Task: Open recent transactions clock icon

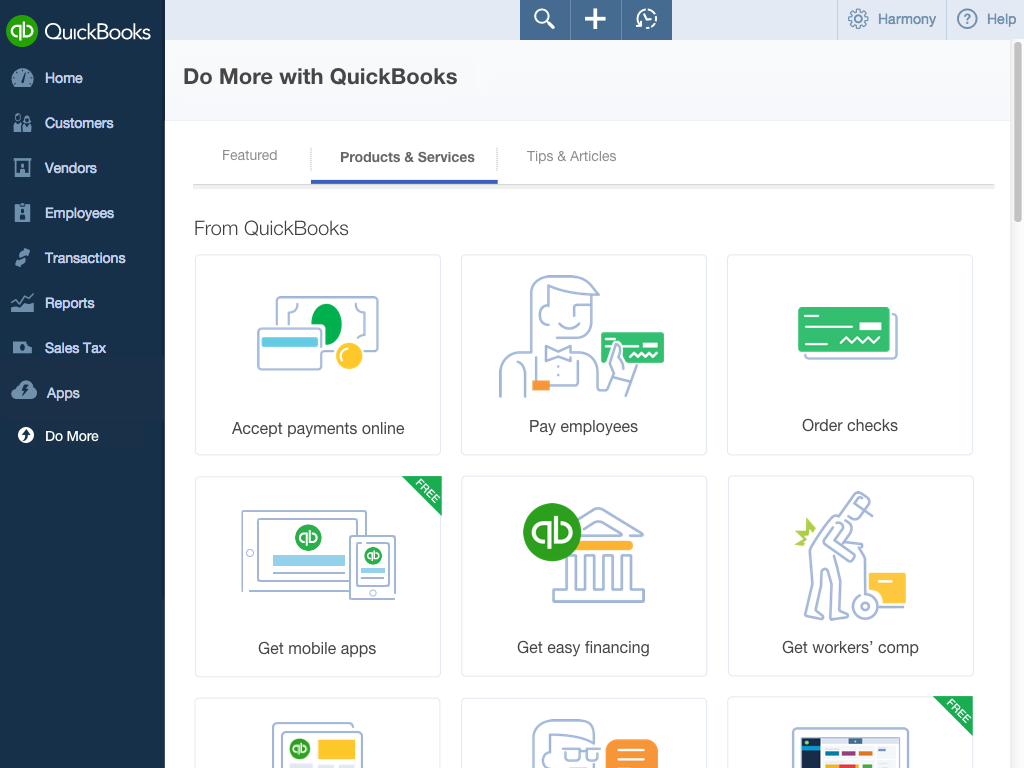Action: click(x=646, y=20)
